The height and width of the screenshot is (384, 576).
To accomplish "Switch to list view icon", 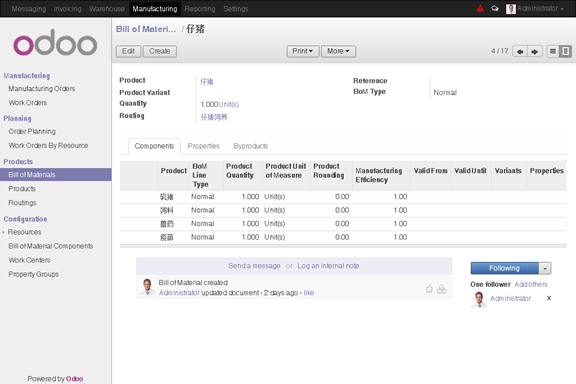I will coord(553,51).
